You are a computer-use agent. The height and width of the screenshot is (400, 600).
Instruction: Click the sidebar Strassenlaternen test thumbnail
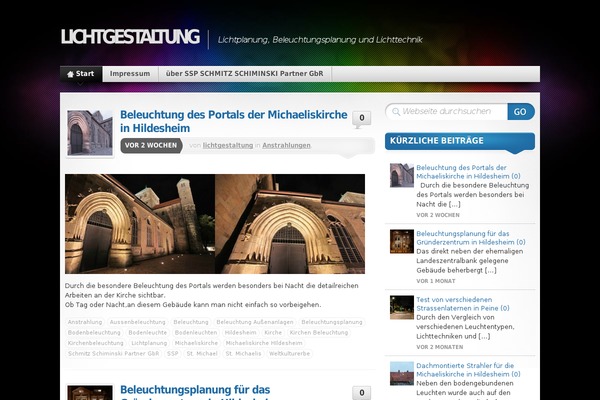tap(402, 306)
